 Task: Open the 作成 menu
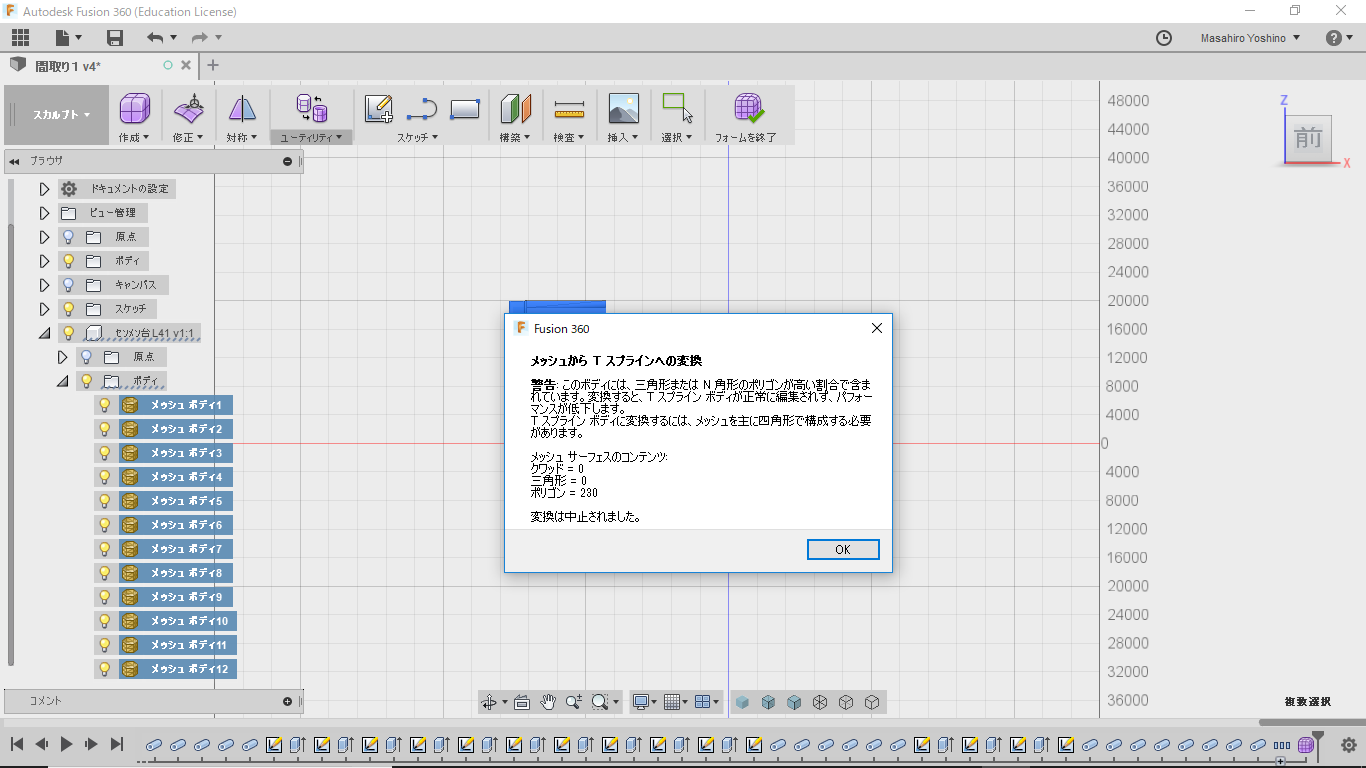pyautogui.click(x=134, y=137)
